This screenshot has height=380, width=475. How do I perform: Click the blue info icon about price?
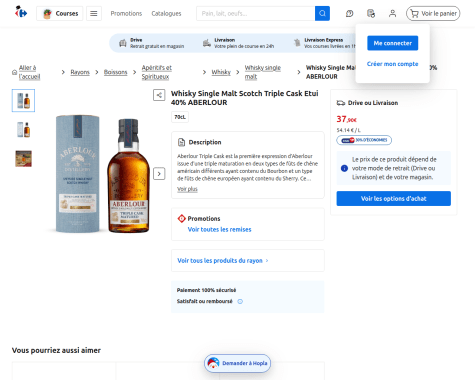pyautogui.click(x=344, y=168)
